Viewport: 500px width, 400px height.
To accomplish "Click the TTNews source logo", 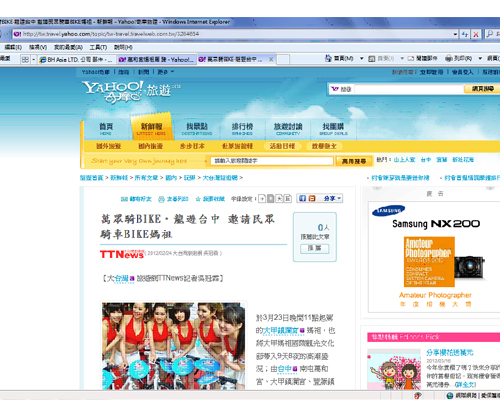I will point(122,254).
